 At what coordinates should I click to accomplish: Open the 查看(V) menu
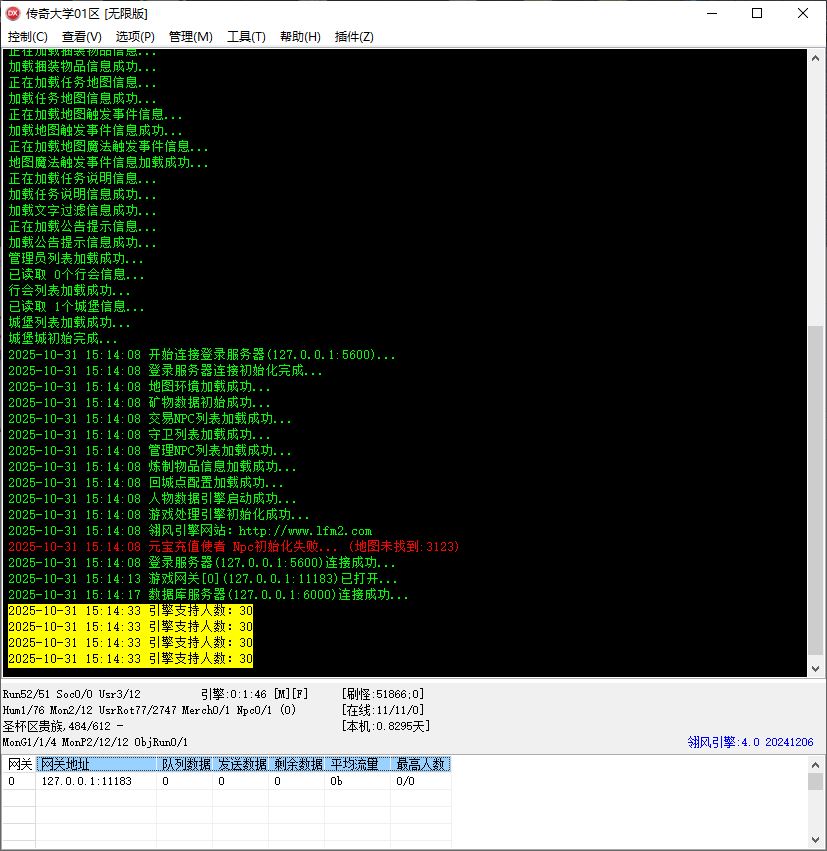(81, 37)
